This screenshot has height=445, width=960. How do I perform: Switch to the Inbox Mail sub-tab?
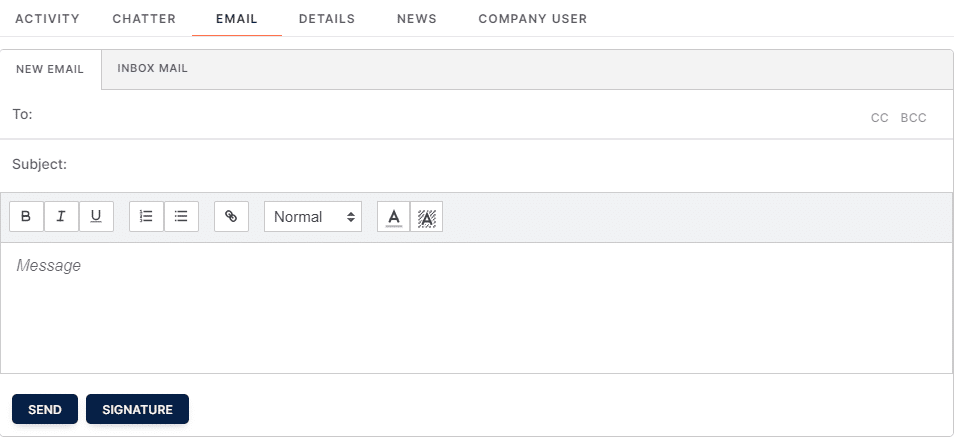[x=152, y=69]
